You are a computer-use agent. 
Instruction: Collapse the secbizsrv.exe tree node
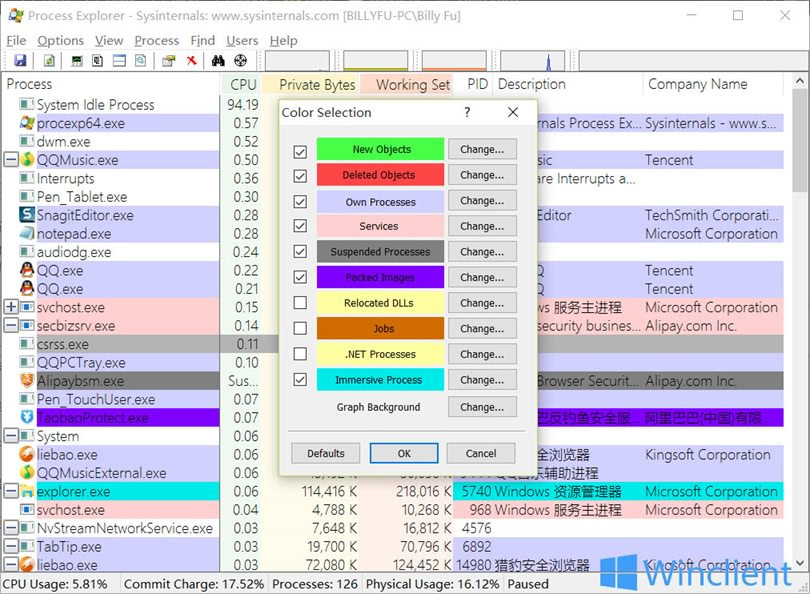point(11,325)
